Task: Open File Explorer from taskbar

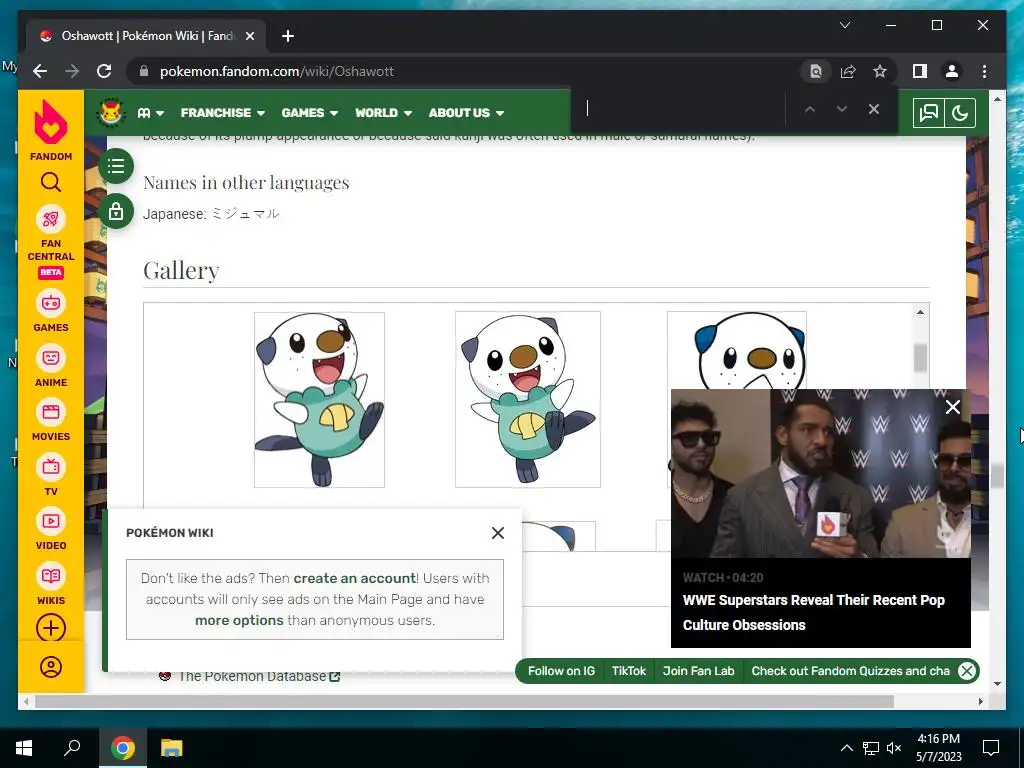Action: [172, 748]
